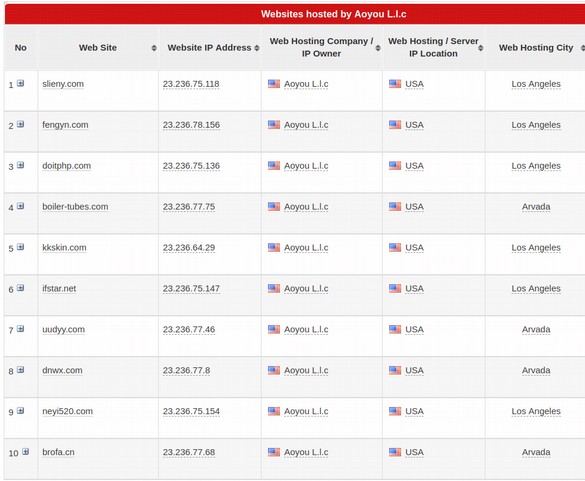Viewport: 585px width, 481px height.
Task: Open slieny.com link
Action: 63,84
